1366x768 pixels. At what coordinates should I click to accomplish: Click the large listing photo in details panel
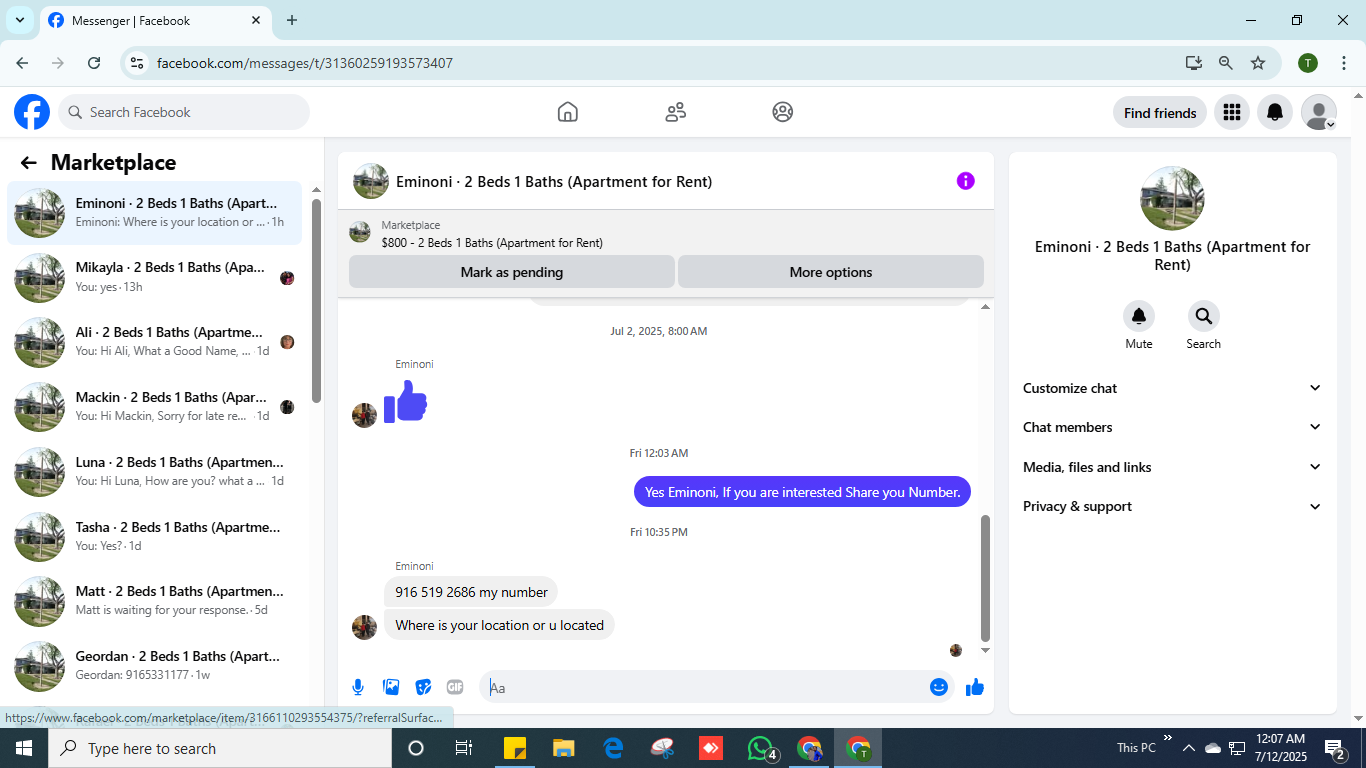coord(1172,198)
